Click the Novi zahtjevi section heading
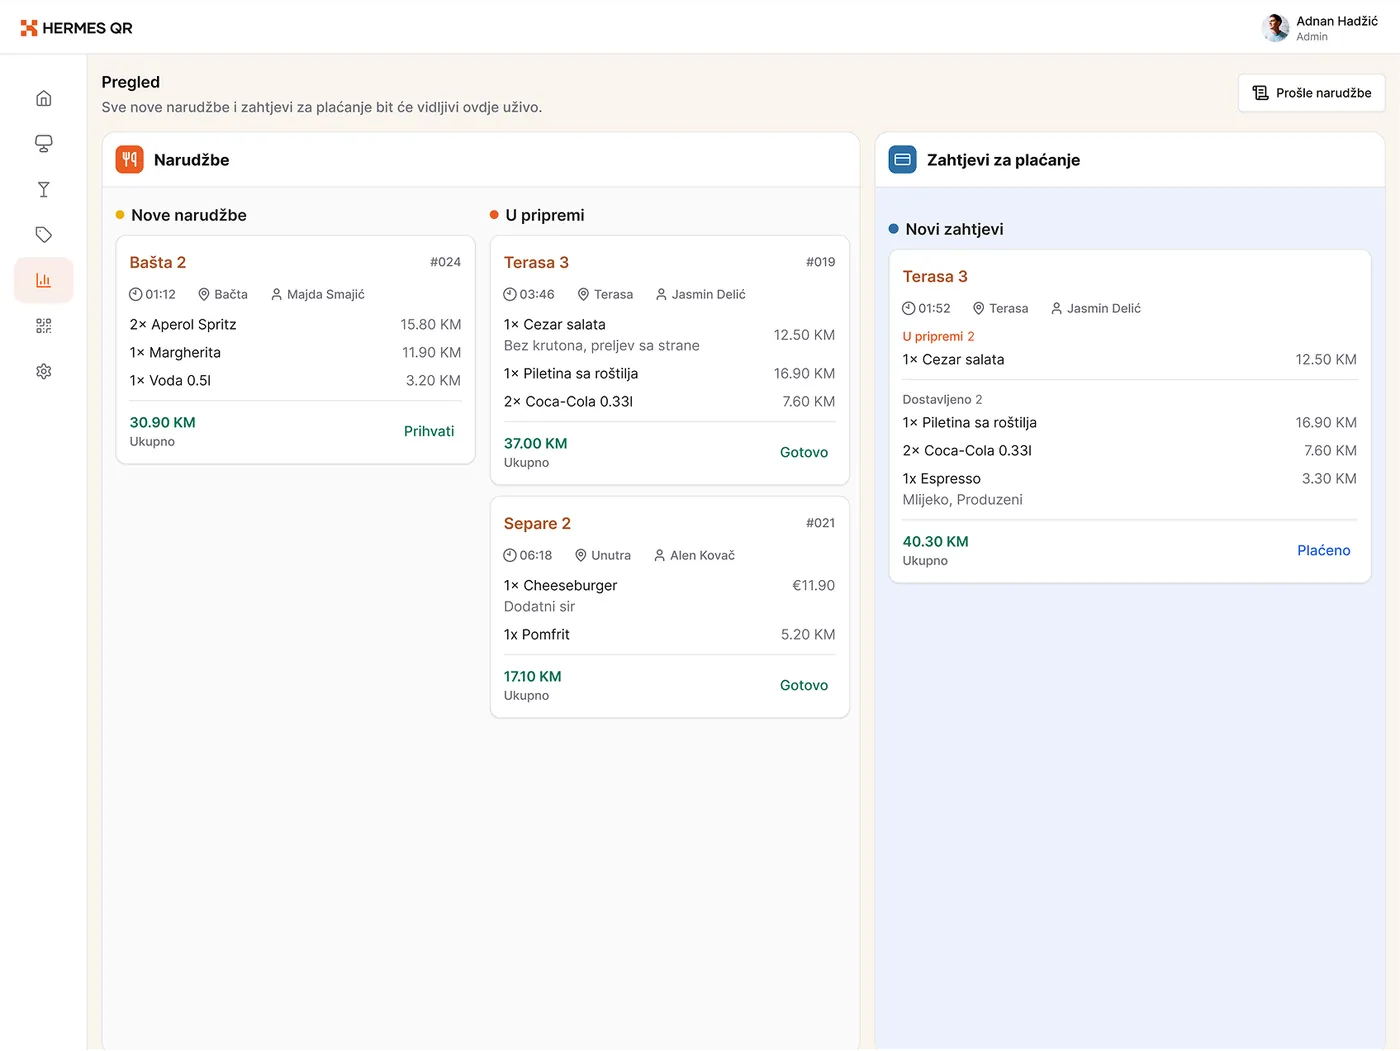 point(954,229)
